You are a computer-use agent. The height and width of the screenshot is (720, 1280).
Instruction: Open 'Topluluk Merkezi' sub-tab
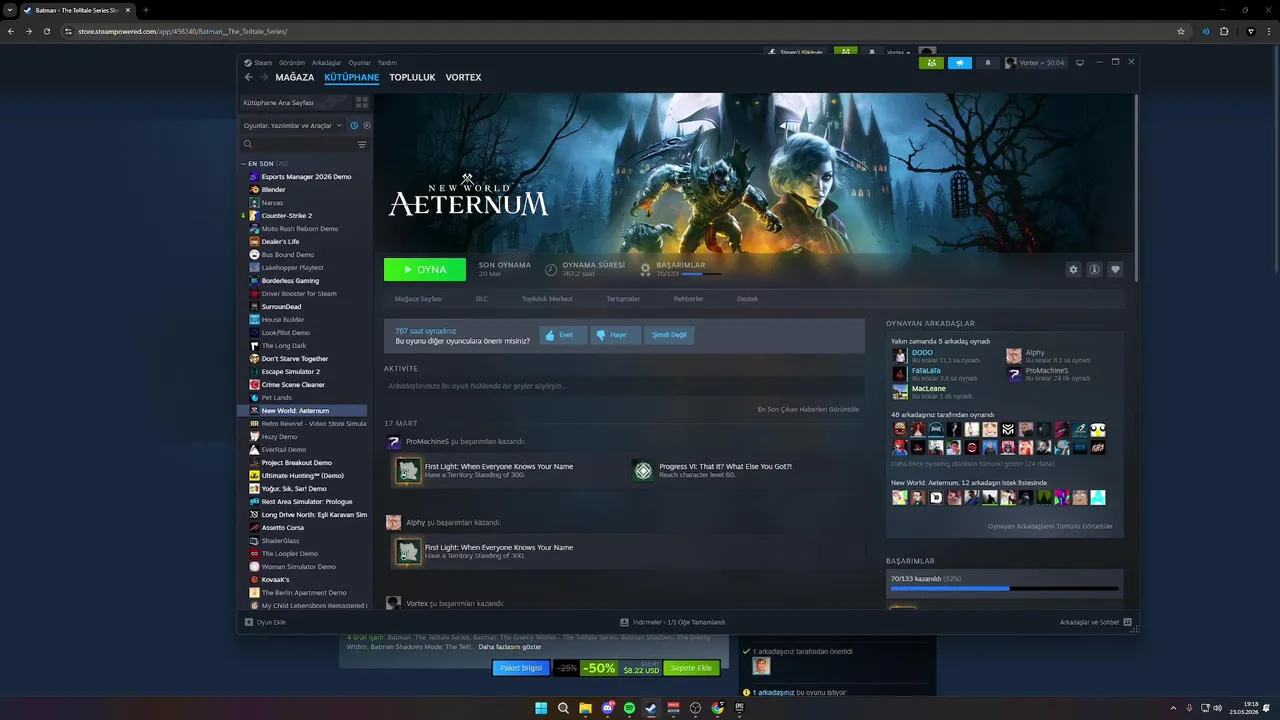click(547, 299)
